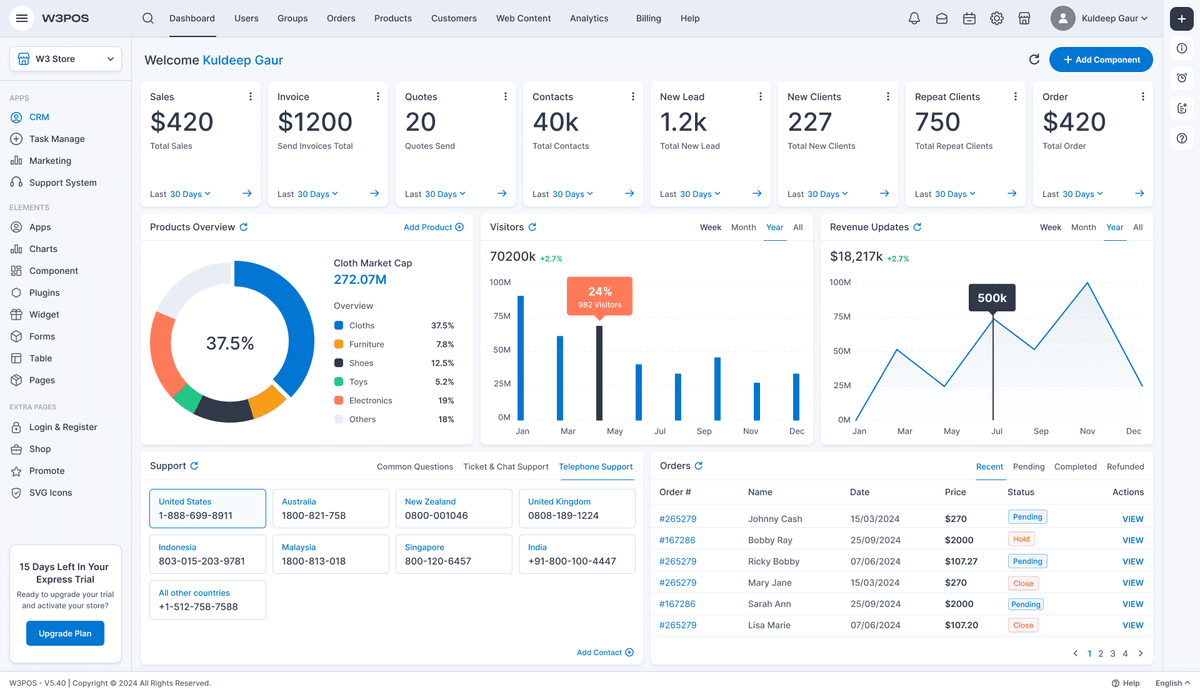Viewport: 1200px width, 694px height.
Task: Open the Analytics menu
Action: 589,18
